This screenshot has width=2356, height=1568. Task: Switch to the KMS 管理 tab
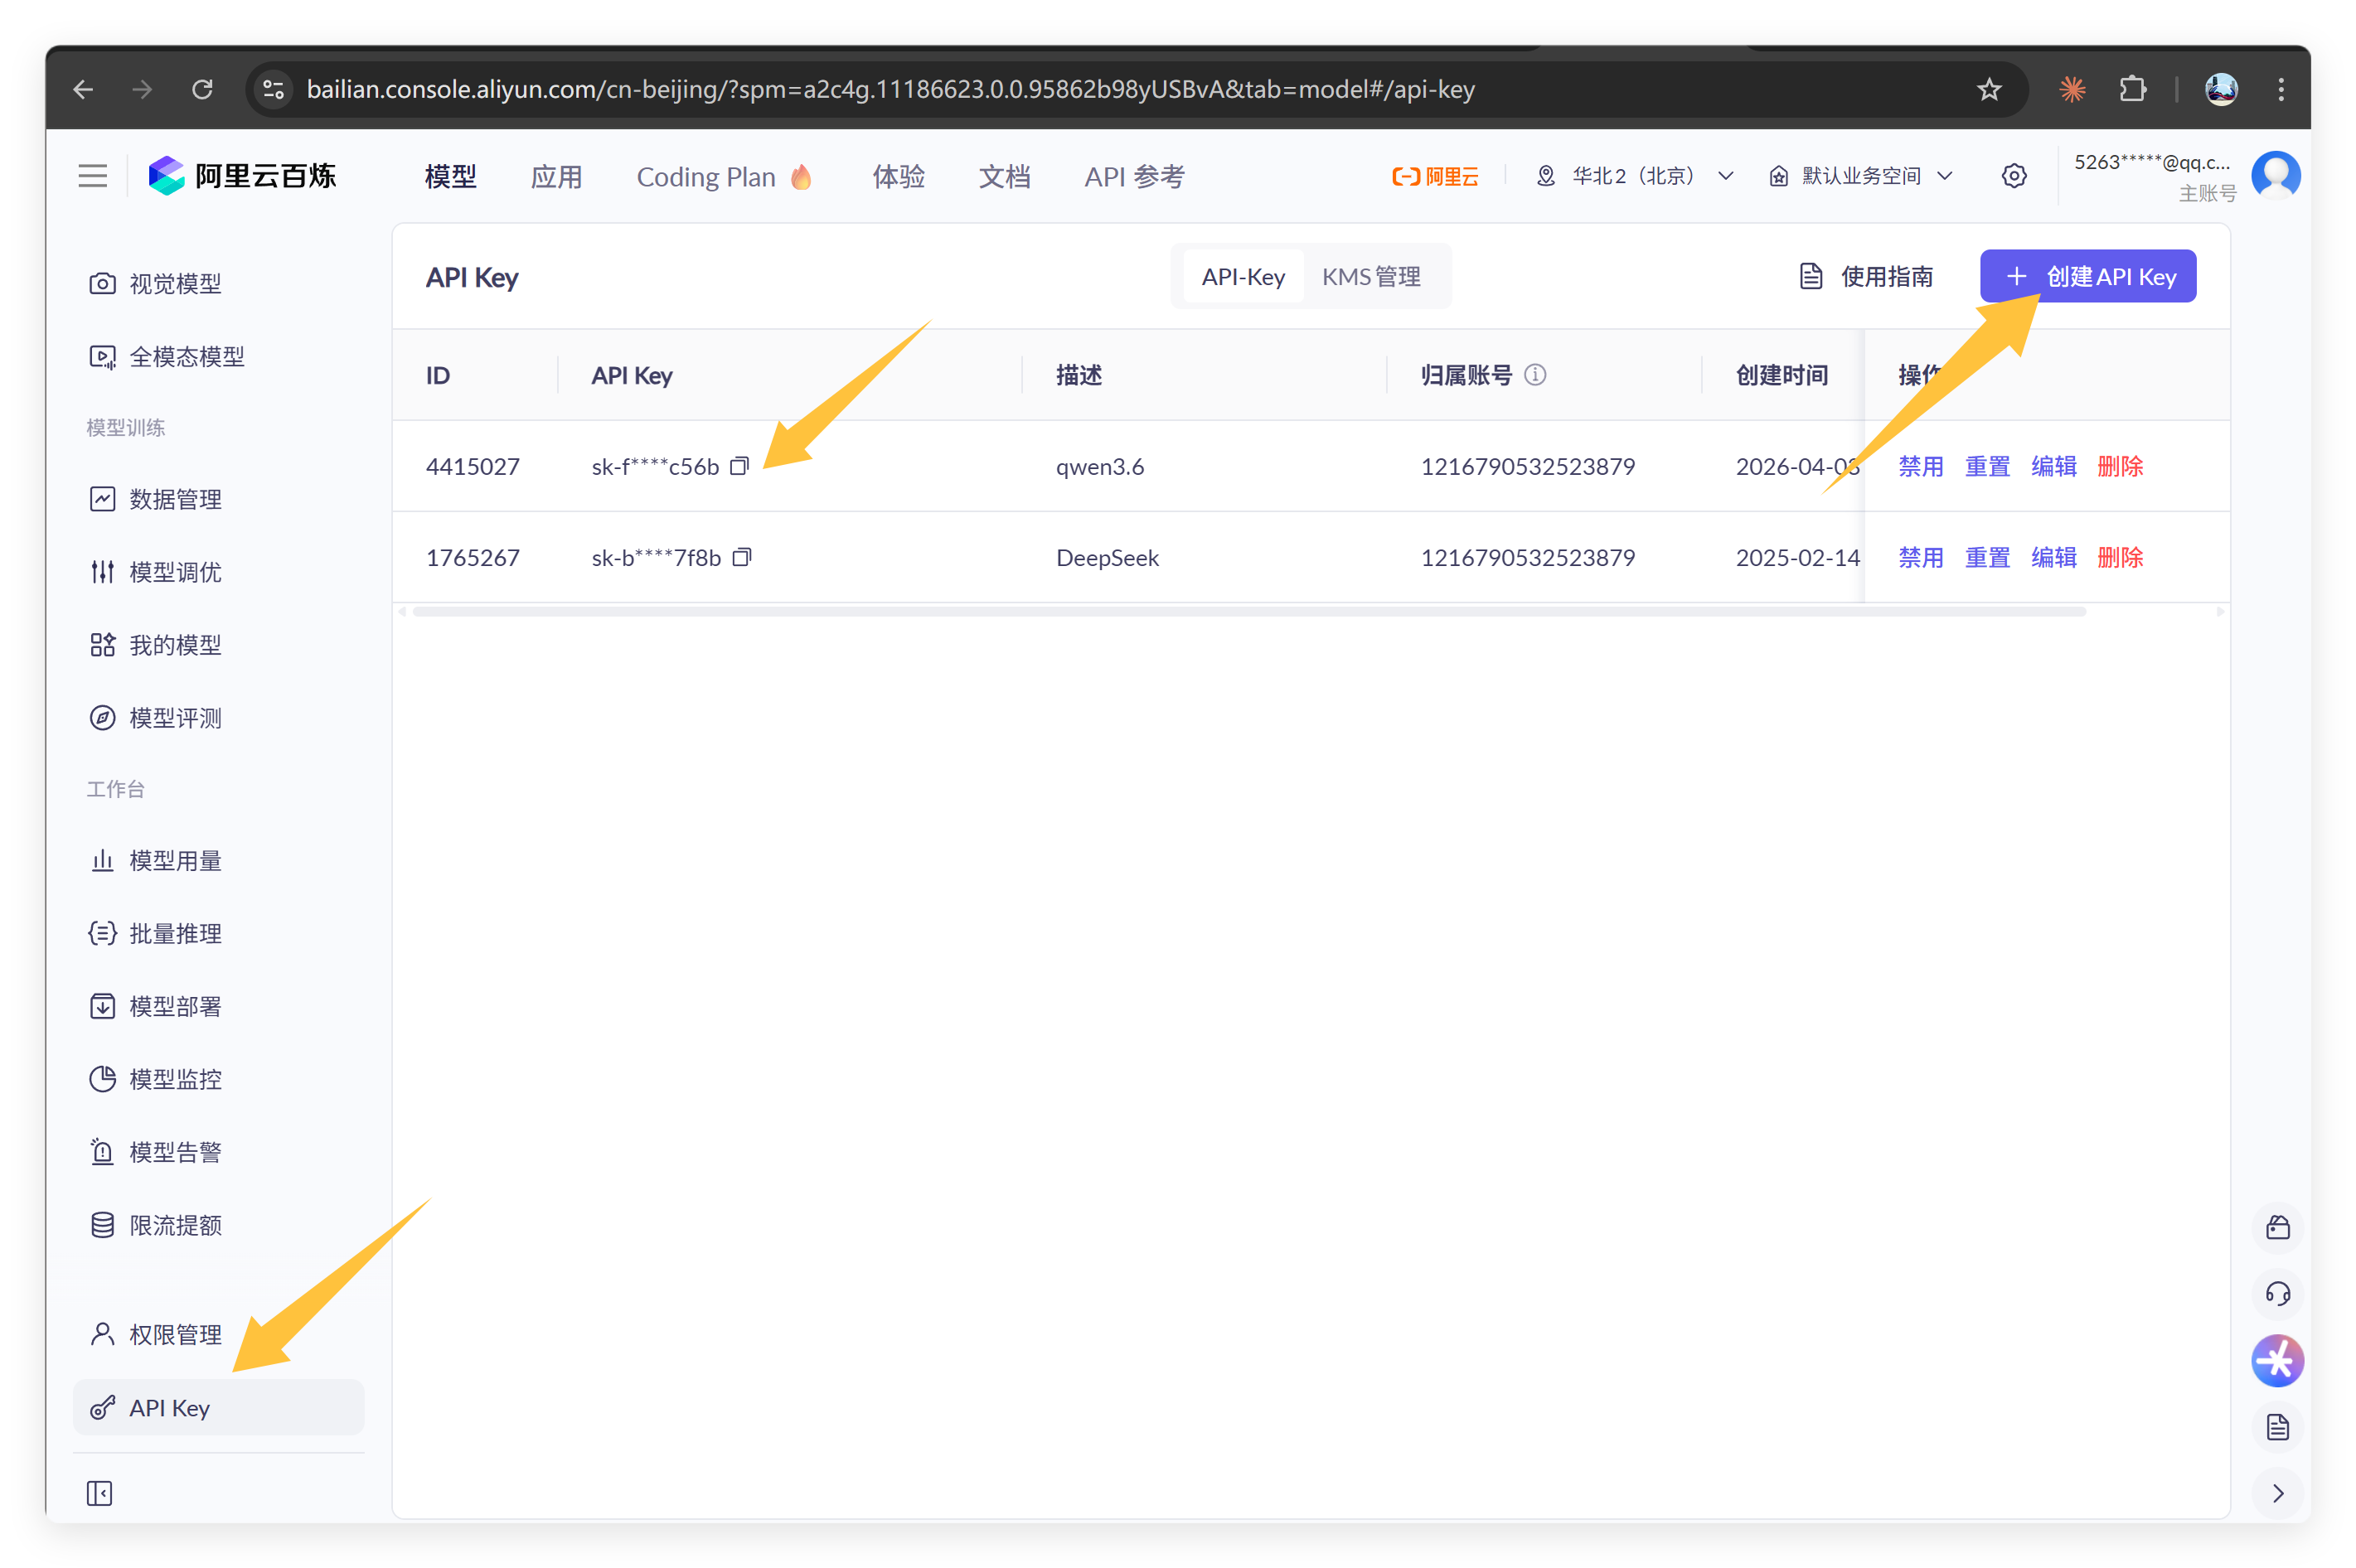[1371, 277]
